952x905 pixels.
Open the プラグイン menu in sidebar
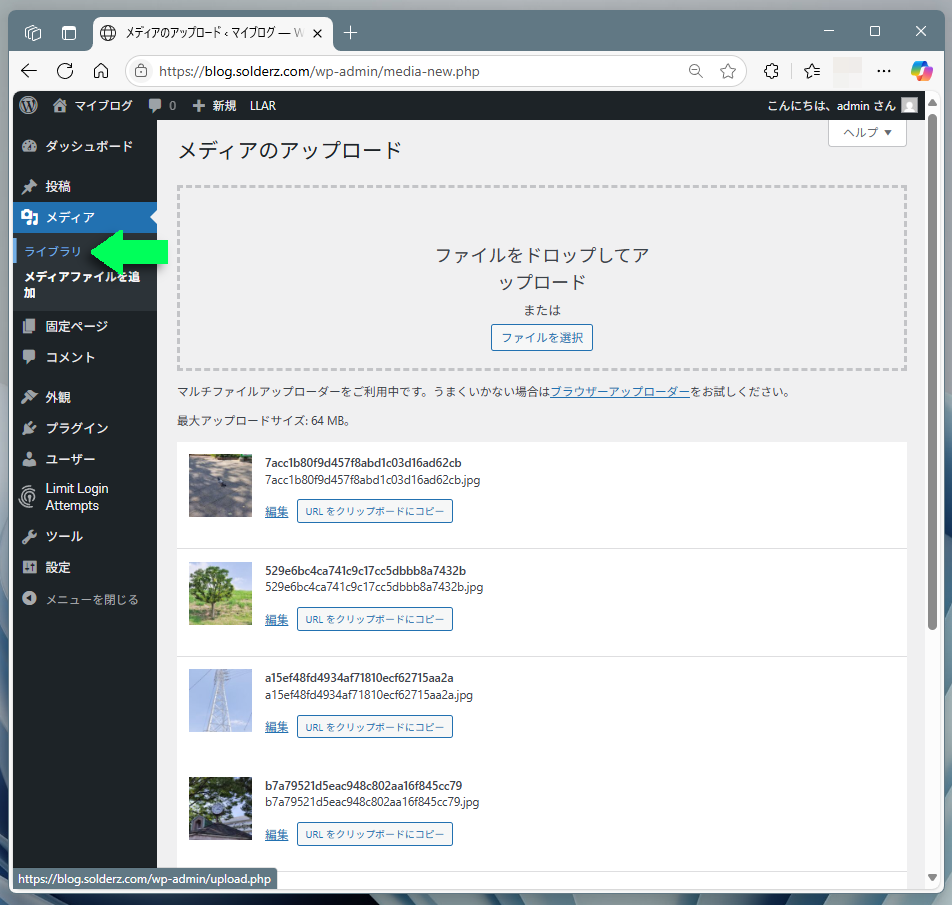point(76,428)
